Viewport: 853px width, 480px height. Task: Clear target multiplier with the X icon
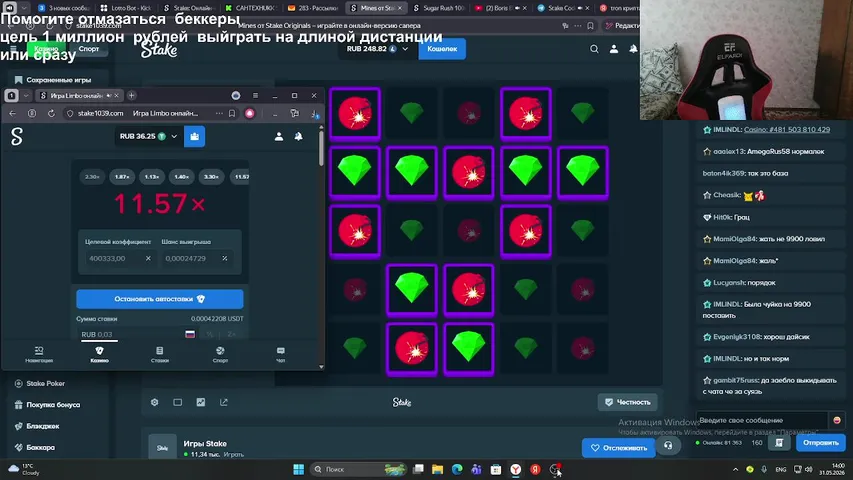pos(148,259)
